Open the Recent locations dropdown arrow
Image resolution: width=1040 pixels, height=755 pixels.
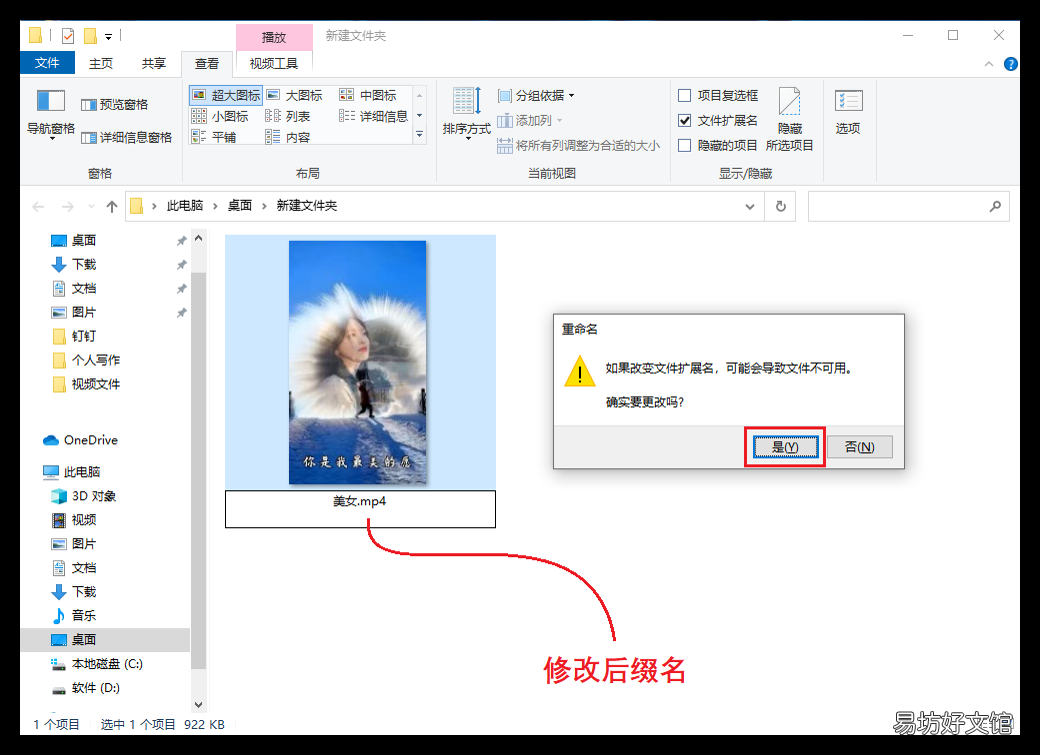(92, 206)
